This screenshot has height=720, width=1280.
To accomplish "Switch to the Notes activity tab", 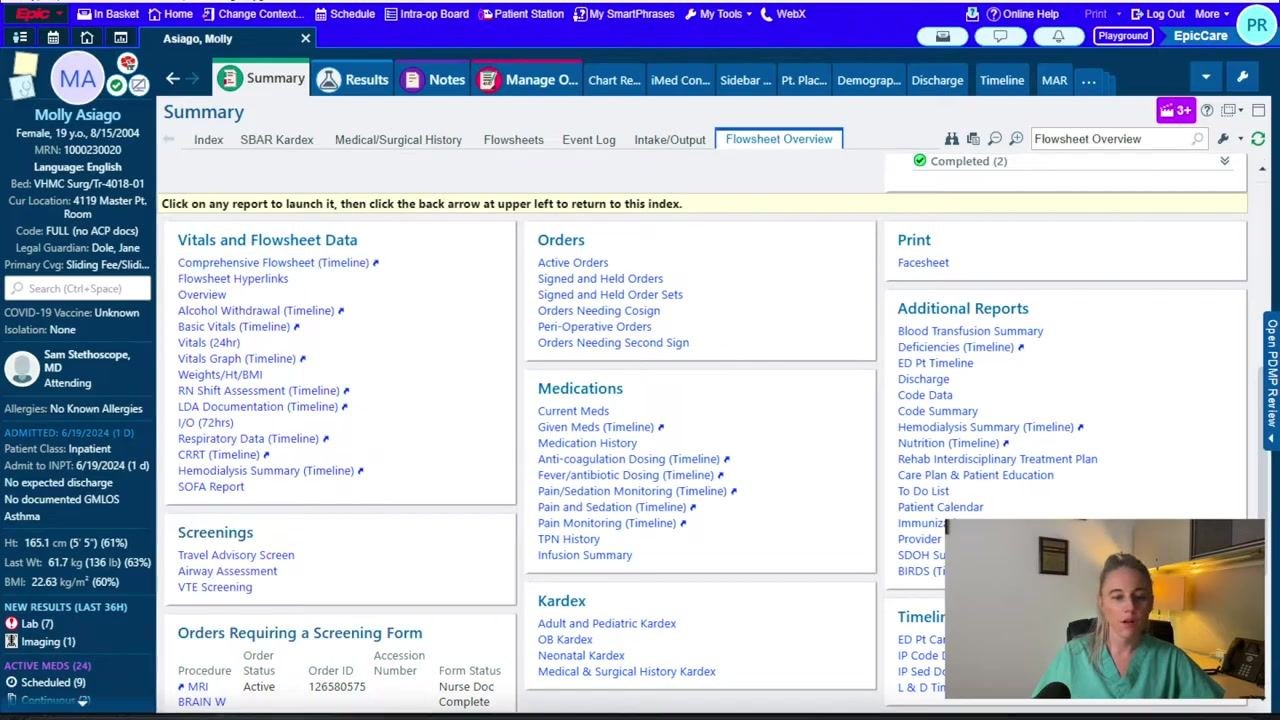I will (x=433, y=80).
